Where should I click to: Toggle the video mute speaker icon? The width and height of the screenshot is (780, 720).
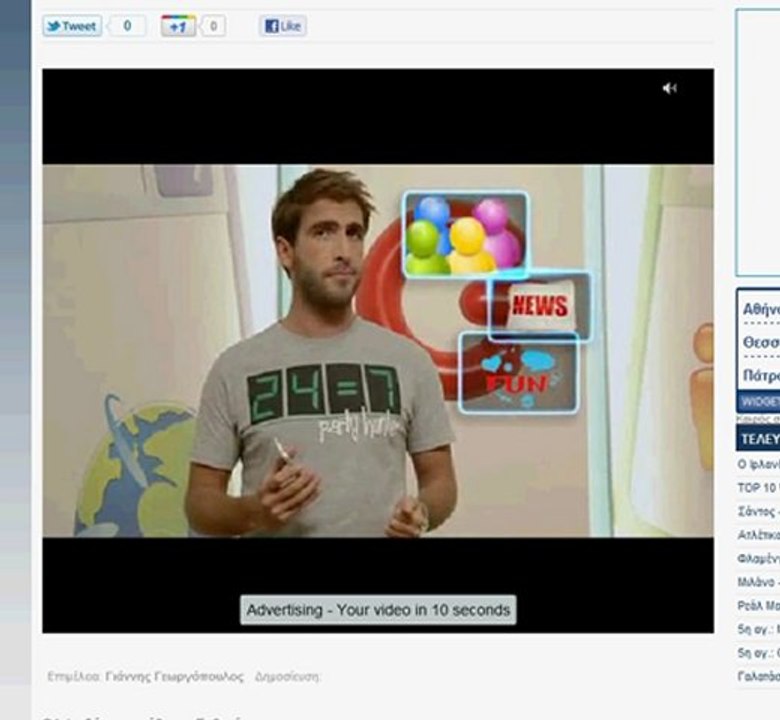670,88
